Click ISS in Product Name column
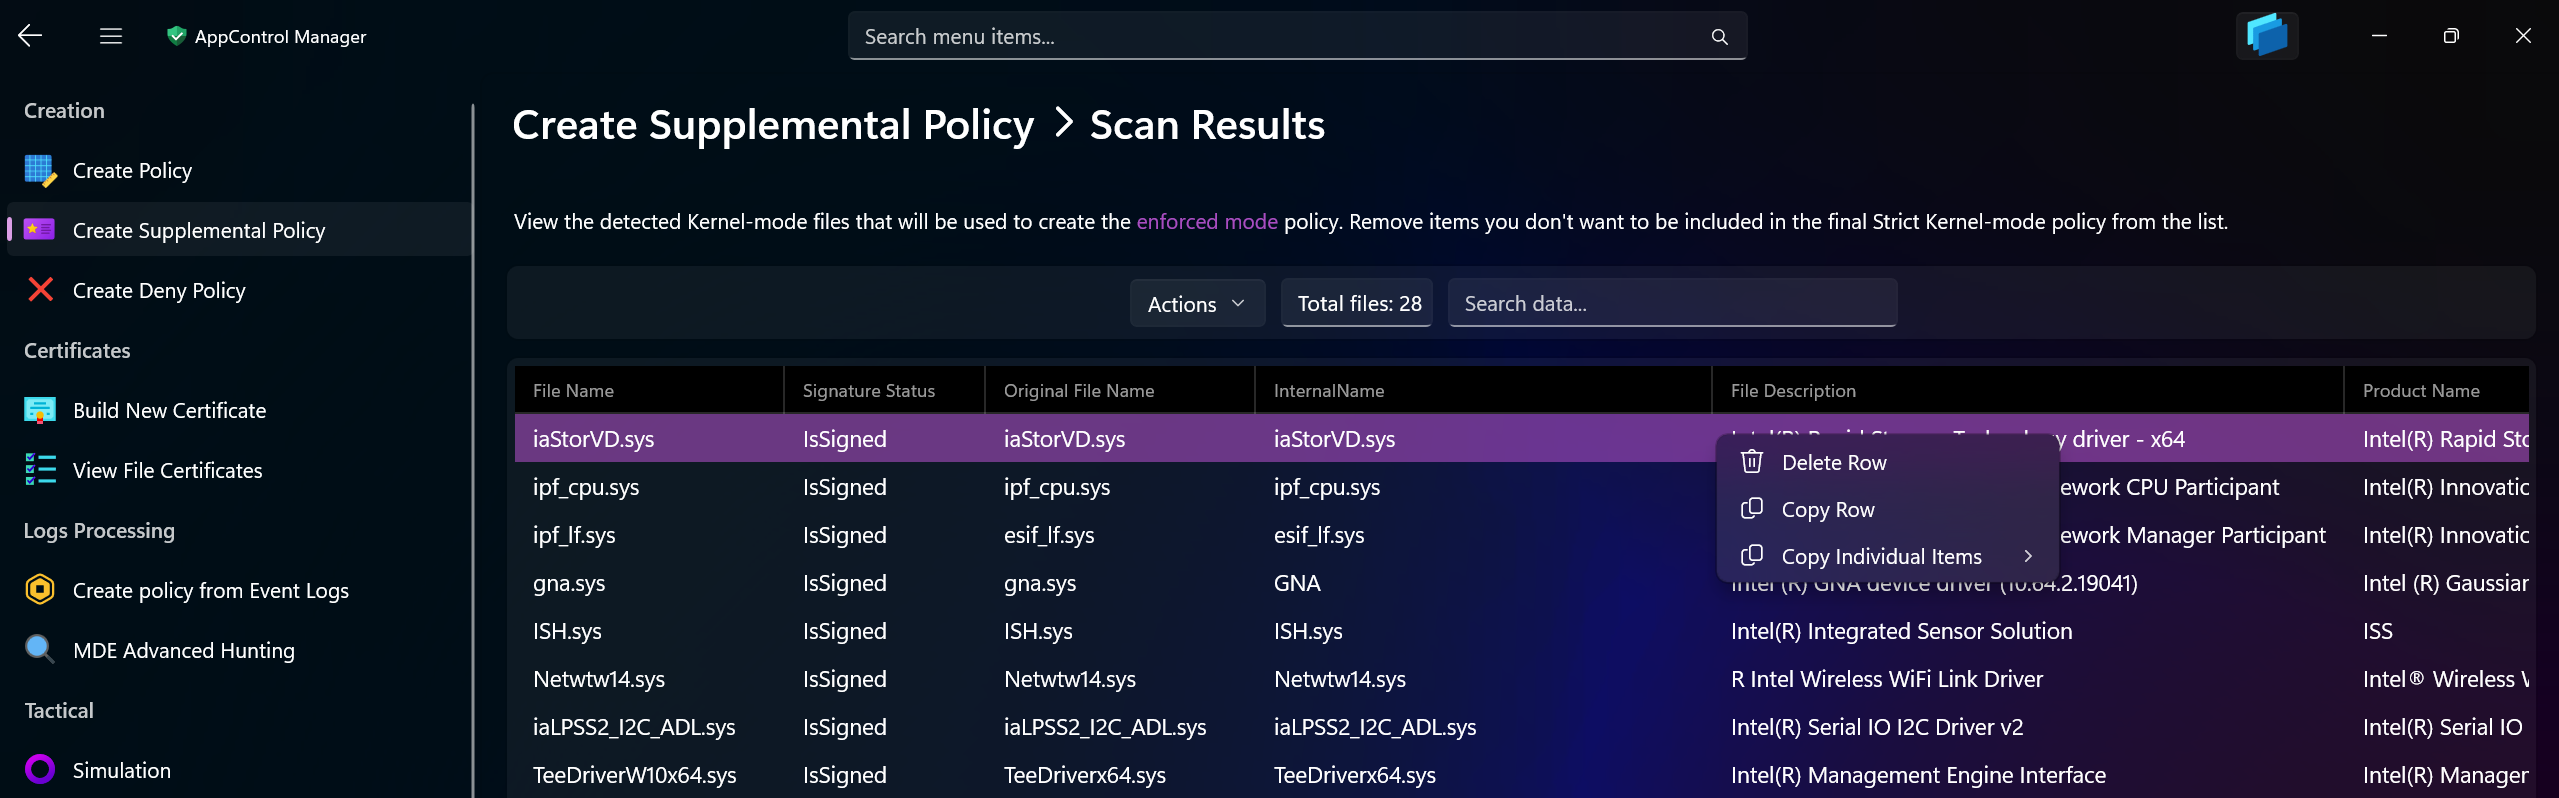The width and height of the screenshot is (2559, 798). click(2378, 631)
